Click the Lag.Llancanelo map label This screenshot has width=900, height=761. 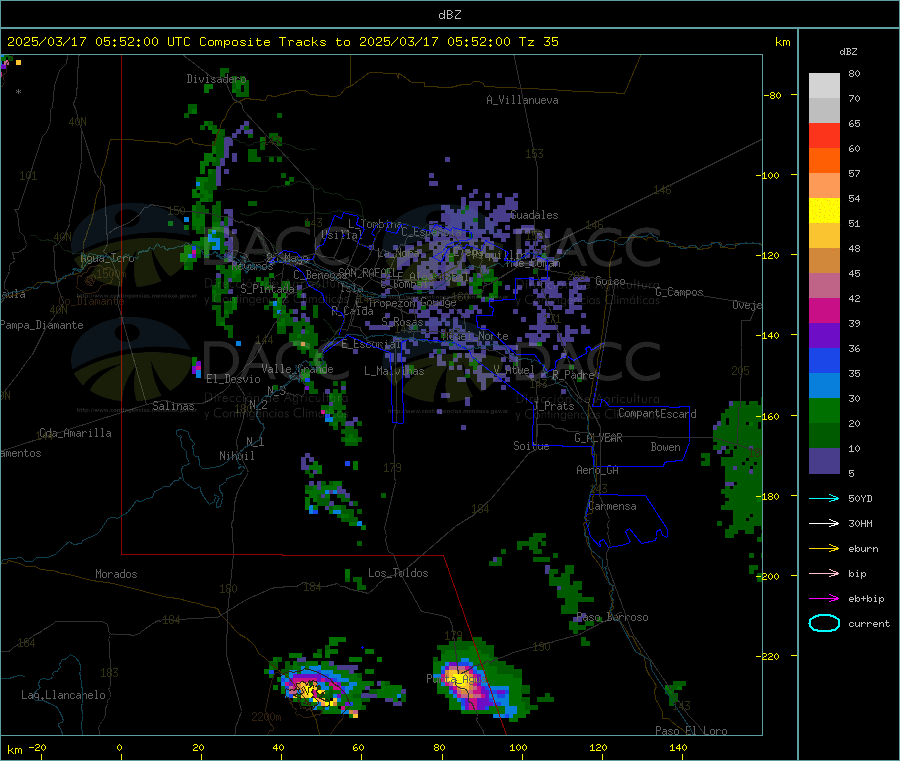click(x=63, y=696)
